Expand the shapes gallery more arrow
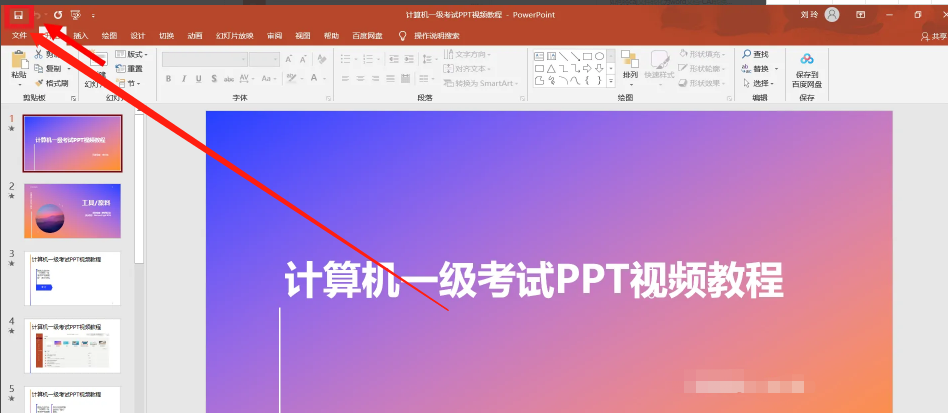The image size is (948, 413). pyautogui.click(x=611, y=82)
